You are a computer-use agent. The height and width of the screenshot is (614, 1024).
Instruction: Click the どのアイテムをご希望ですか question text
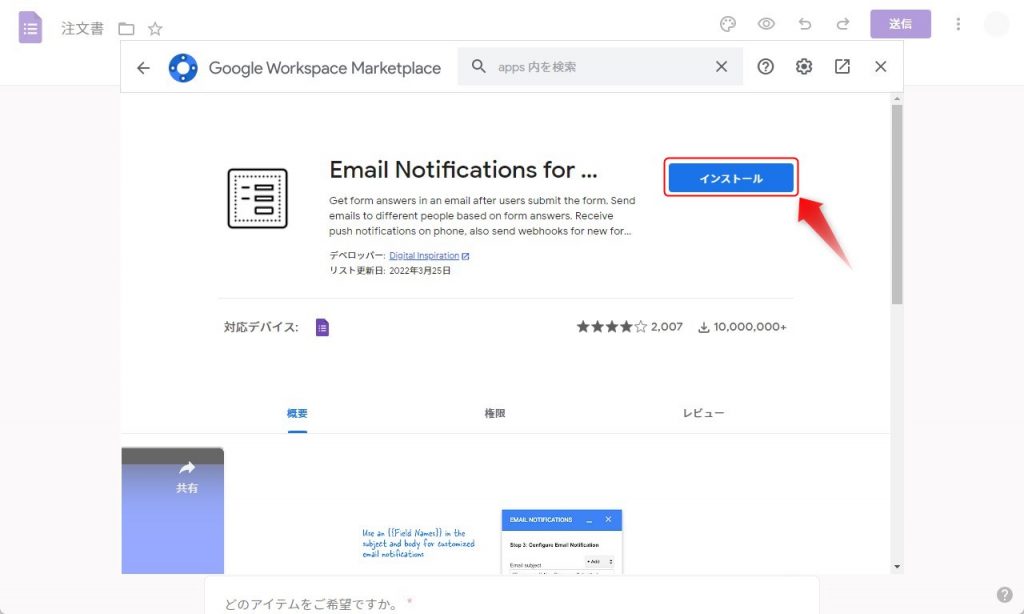pyautogui.click(x=311, y=604)
